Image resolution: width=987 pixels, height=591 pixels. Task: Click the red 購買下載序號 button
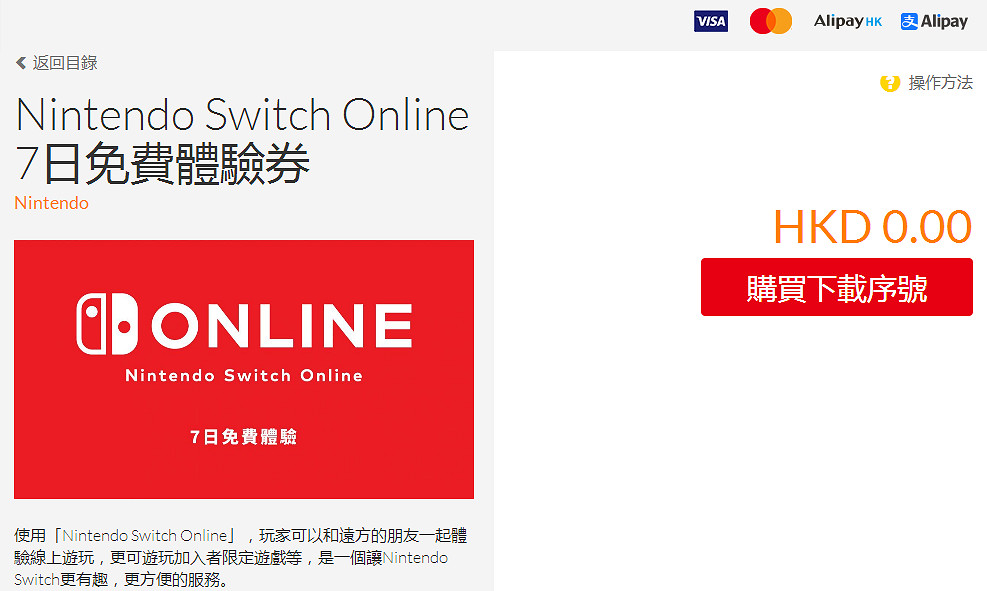coord(837,287)
